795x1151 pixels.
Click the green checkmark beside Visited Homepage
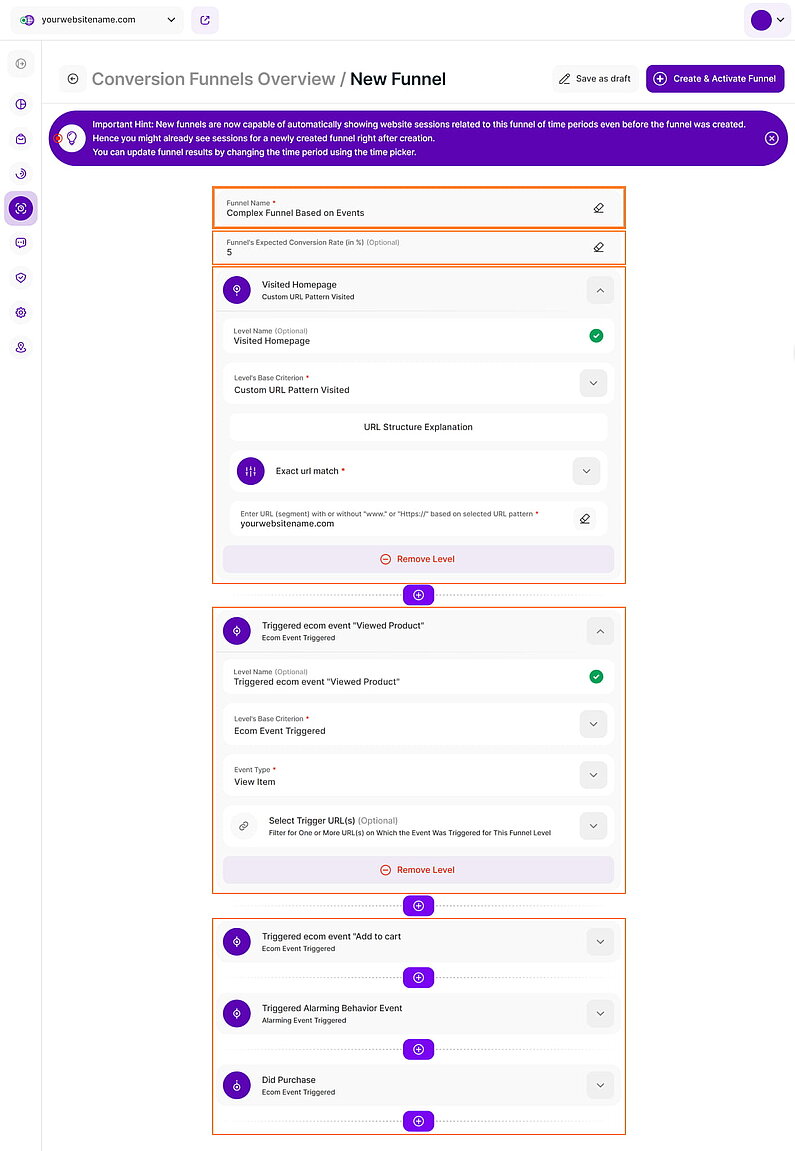tap(597, 335)
